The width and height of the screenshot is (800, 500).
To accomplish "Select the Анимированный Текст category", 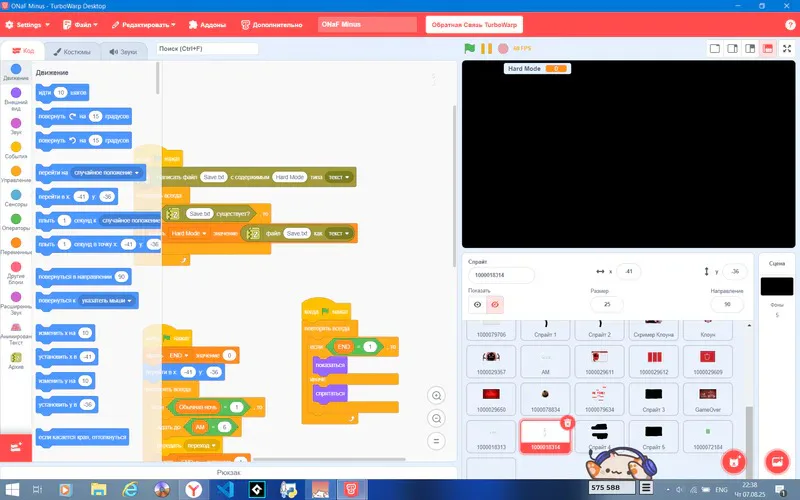I will point(16,334).
